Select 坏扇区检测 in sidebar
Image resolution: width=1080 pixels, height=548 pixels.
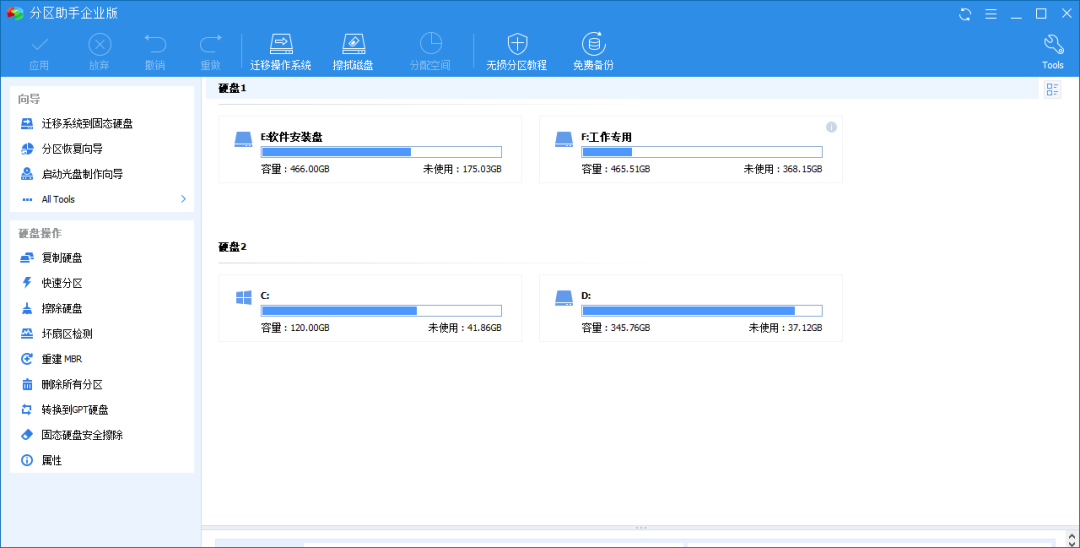click(67, 334)
